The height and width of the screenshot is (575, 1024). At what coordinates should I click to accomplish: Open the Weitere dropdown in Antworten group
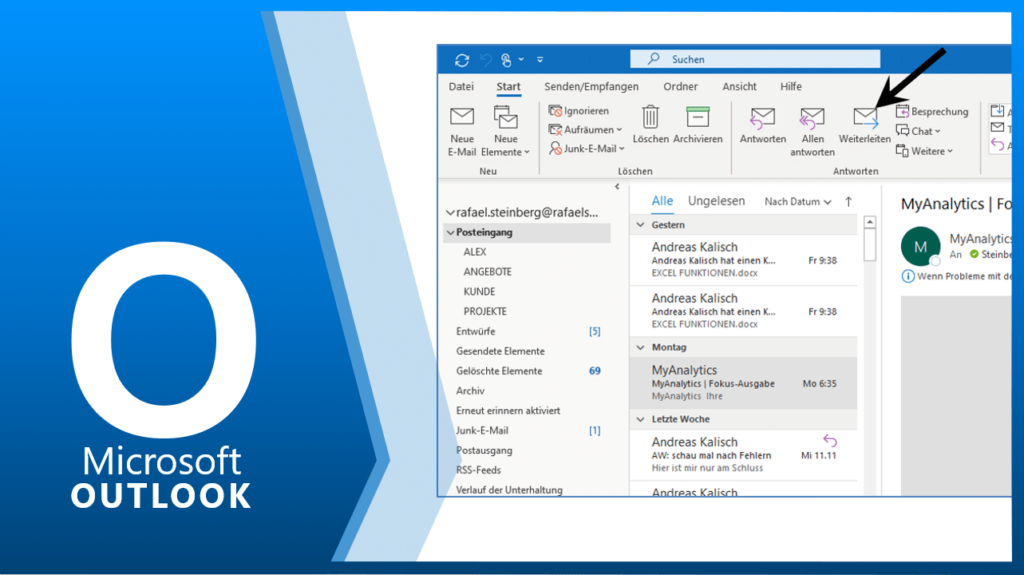[924, 151]
